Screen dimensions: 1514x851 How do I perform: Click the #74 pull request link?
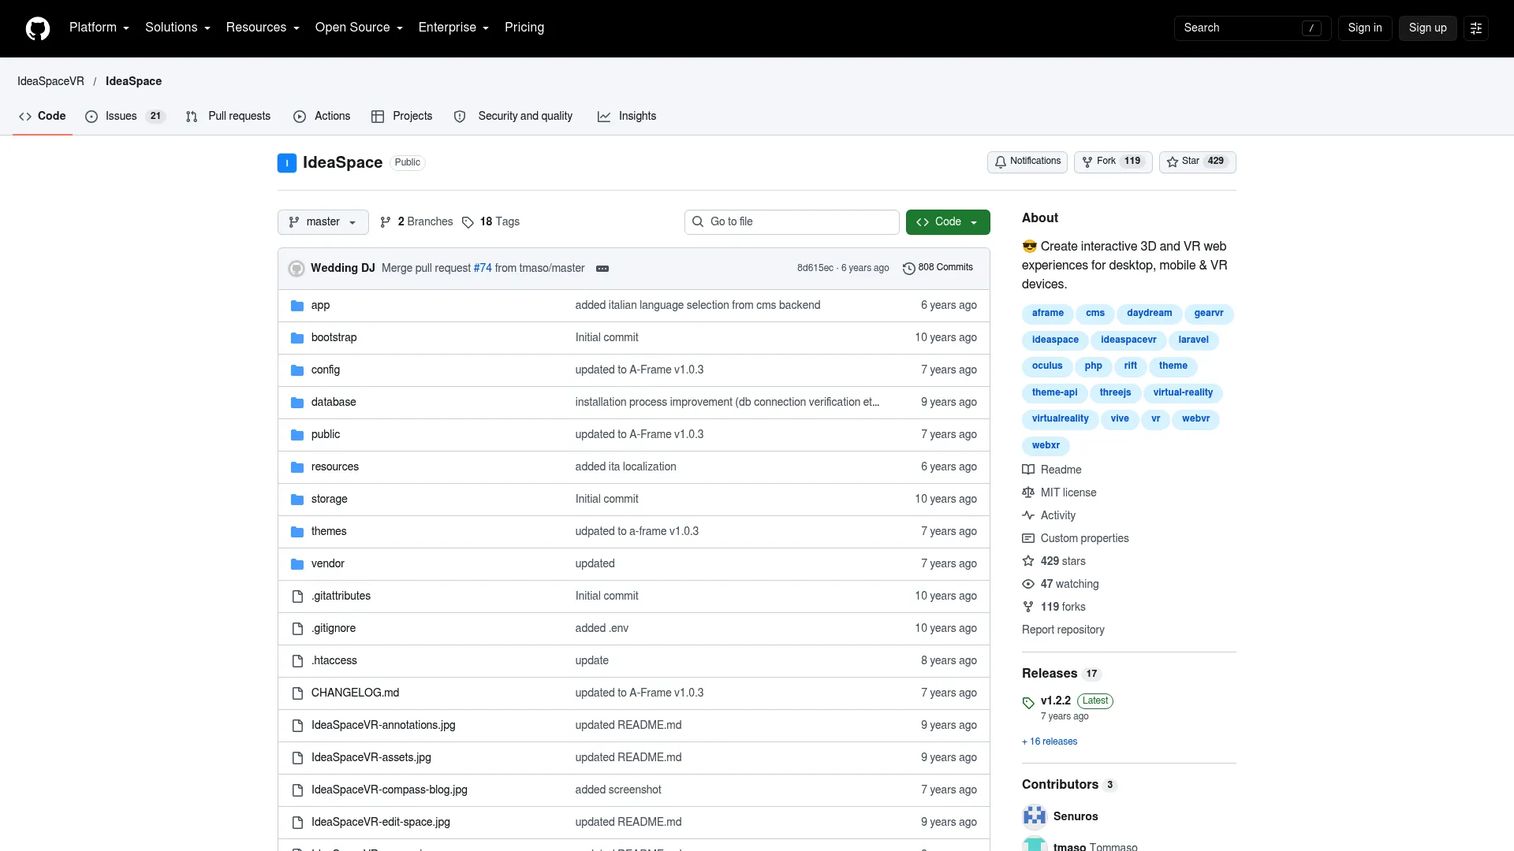point(482,268)
